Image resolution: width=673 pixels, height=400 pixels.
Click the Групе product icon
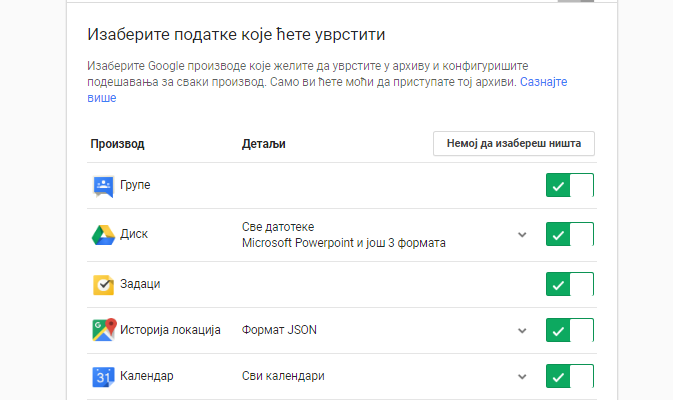(103, 186)
